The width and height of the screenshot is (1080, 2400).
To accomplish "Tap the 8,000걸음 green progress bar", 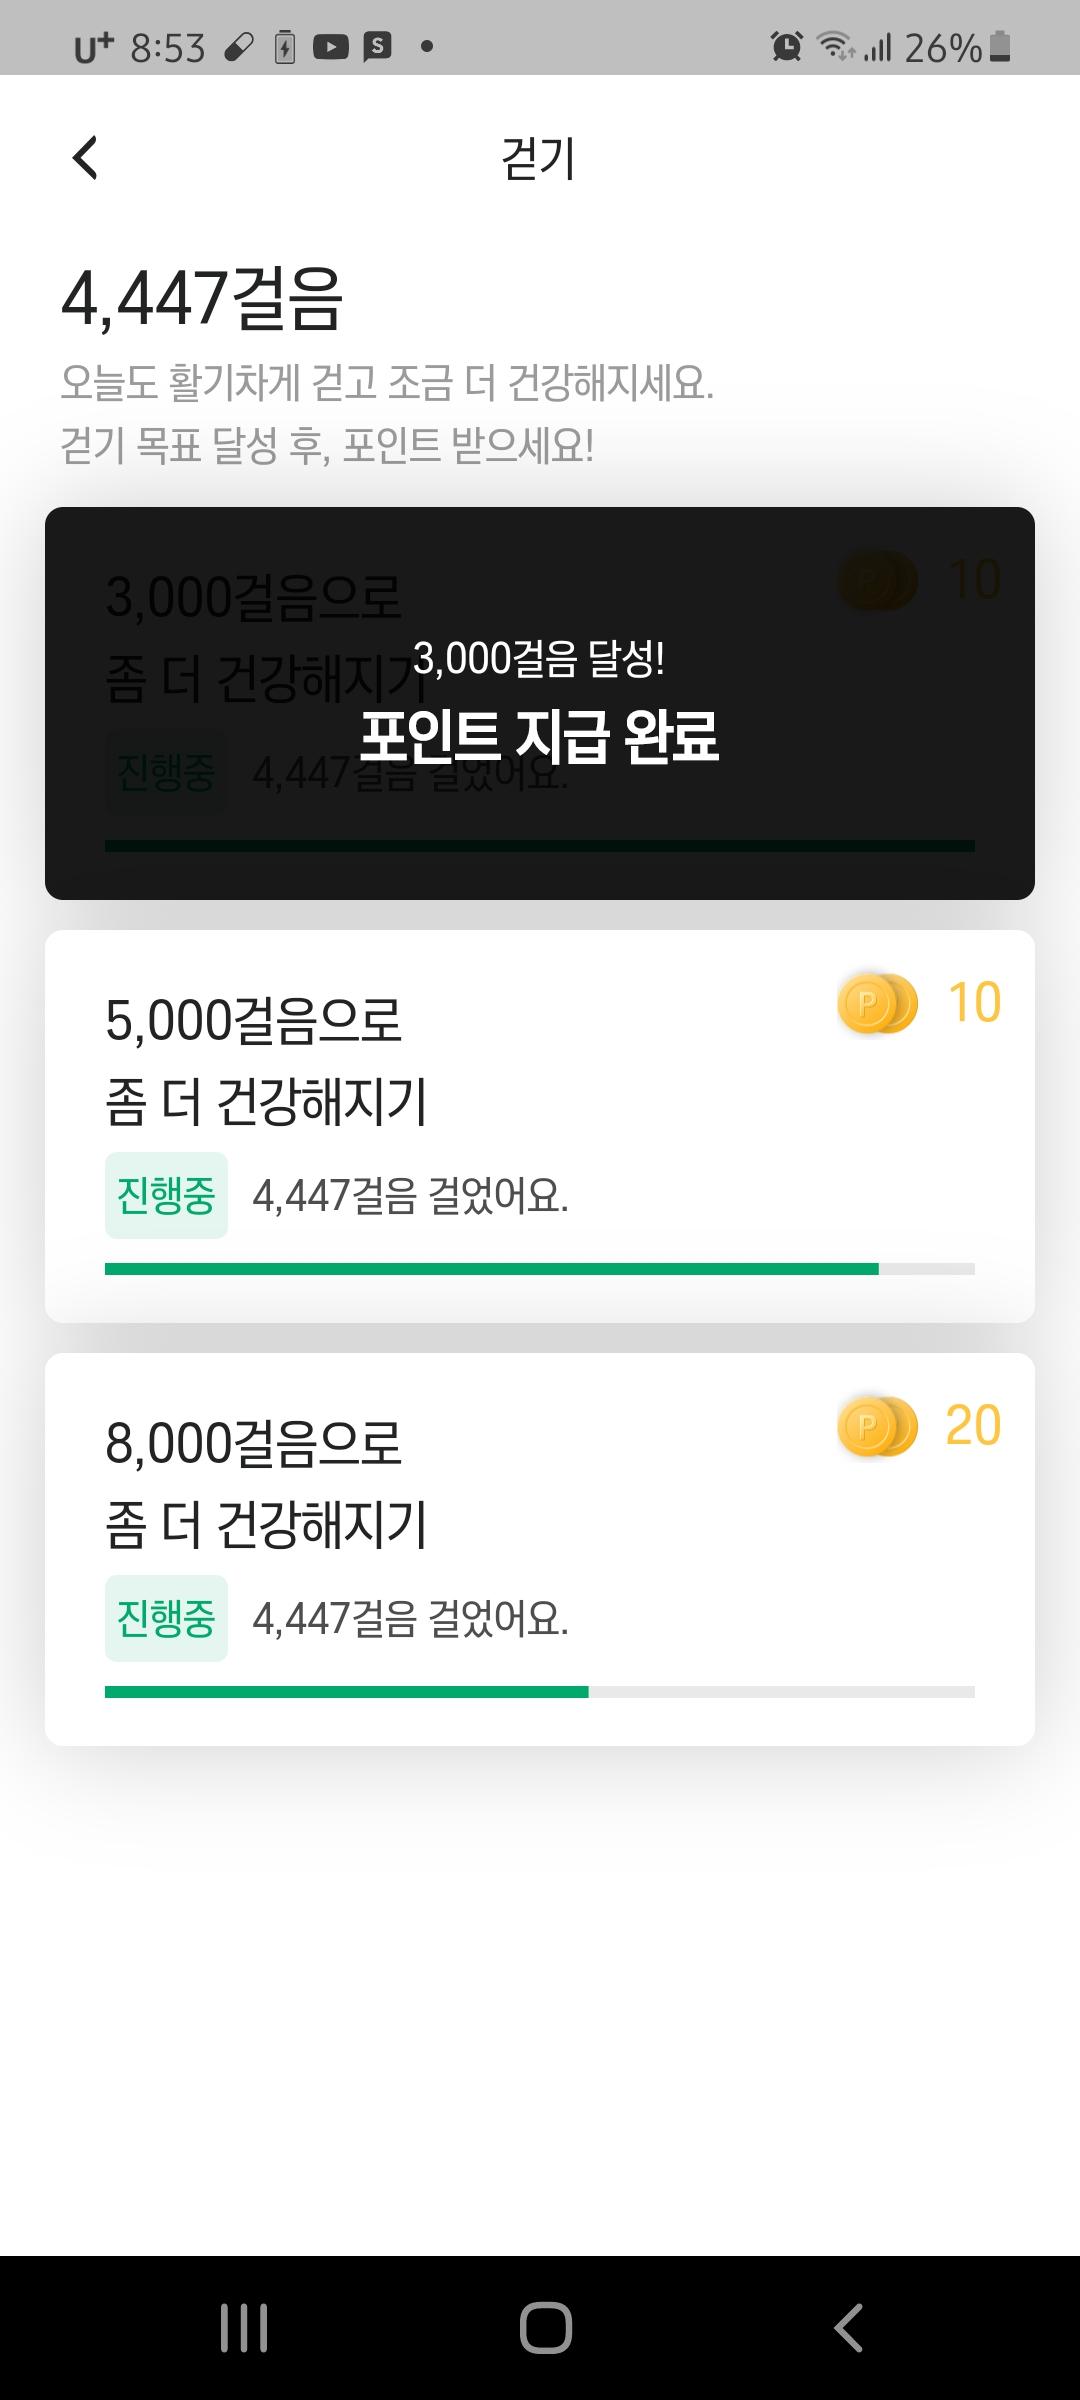I will [347, 1692].
